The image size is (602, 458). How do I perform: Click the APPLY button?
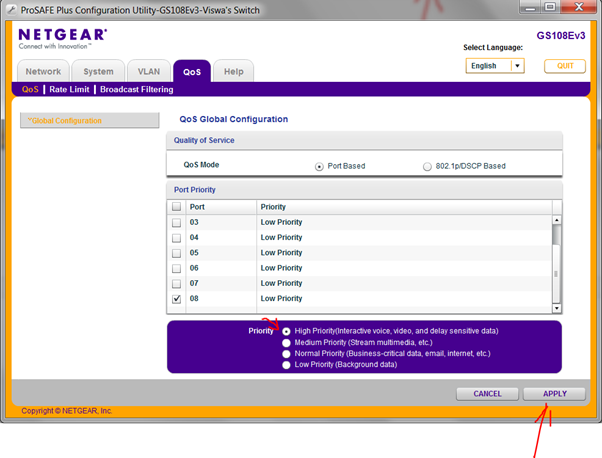point(554,394)
